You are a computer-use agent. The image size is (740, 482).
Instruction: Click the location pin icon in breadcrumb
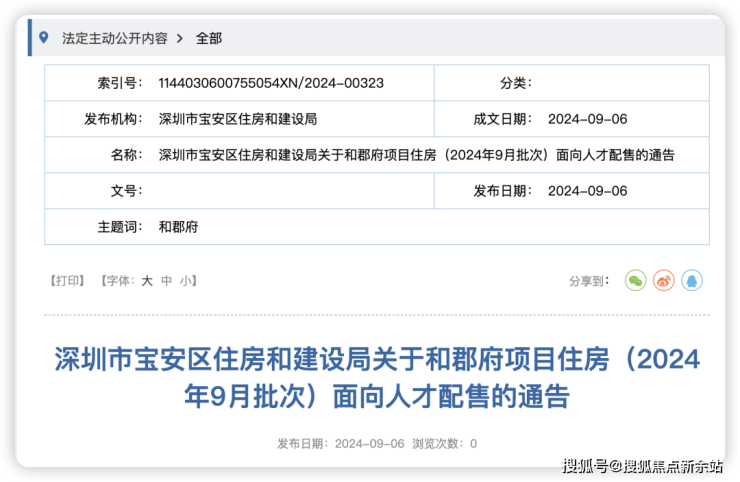pos(44,37)
